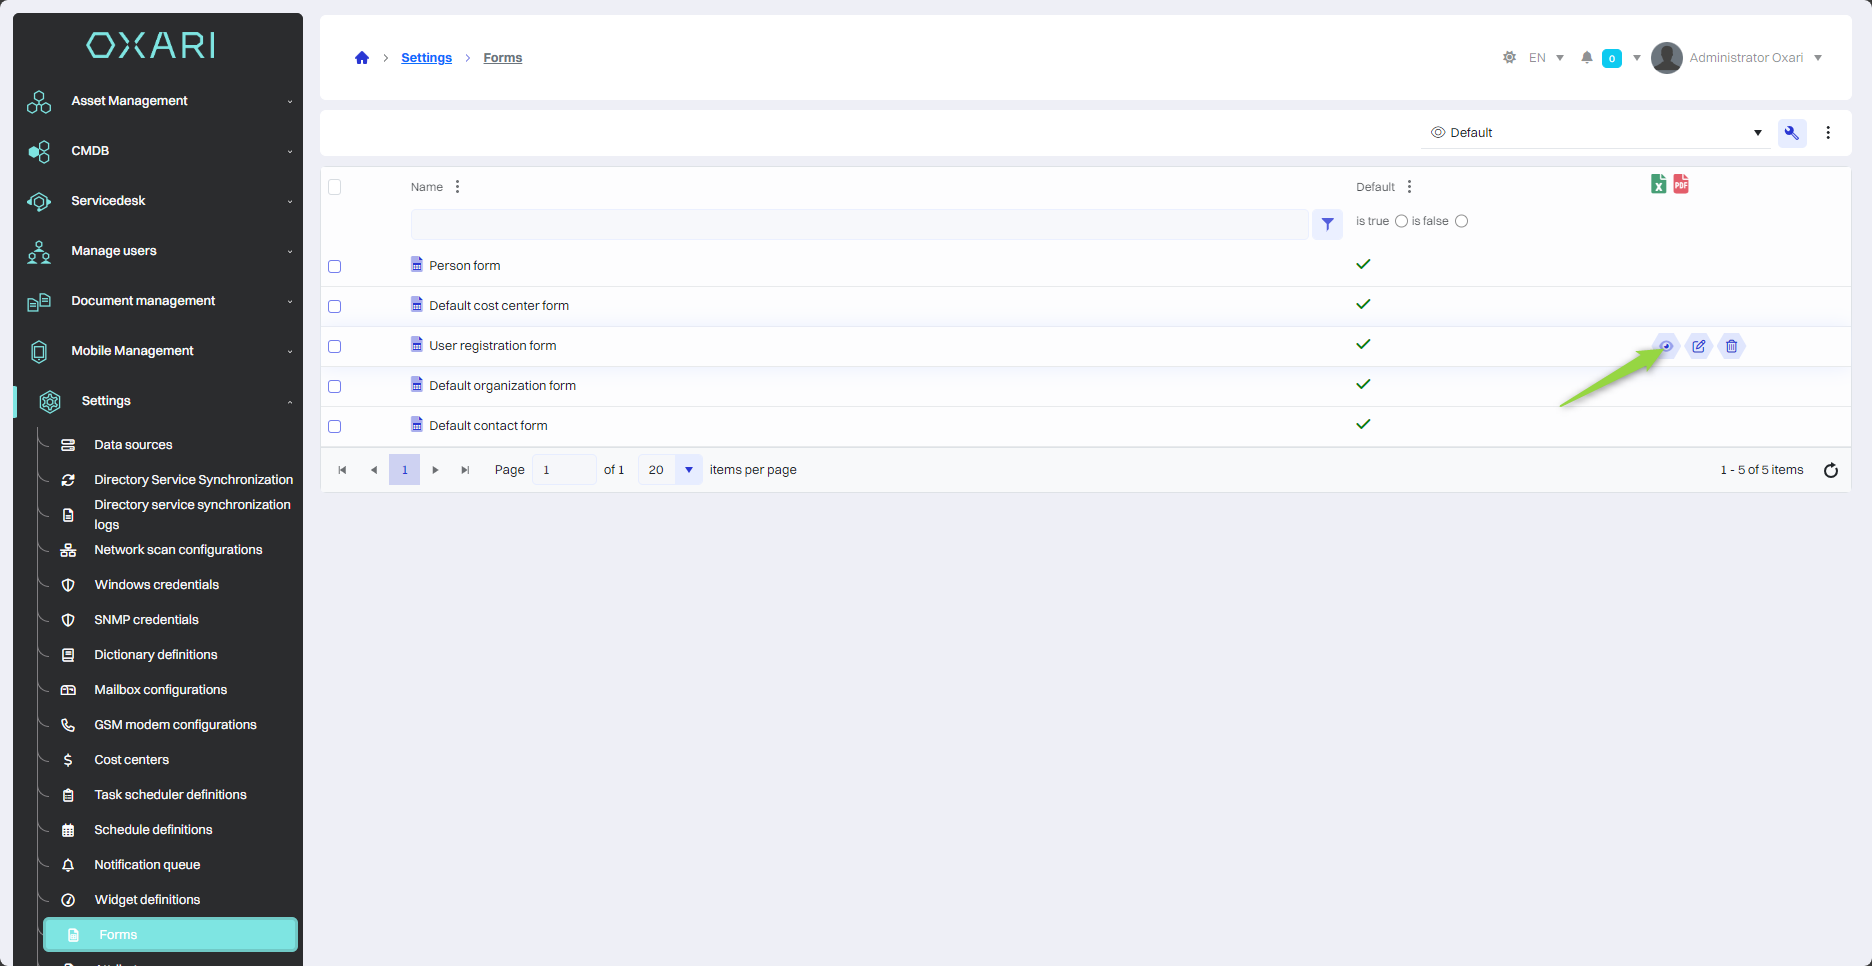Tick the Default contact form checkbox
Screen dimensions: 1872x966
tap(335, 426)
